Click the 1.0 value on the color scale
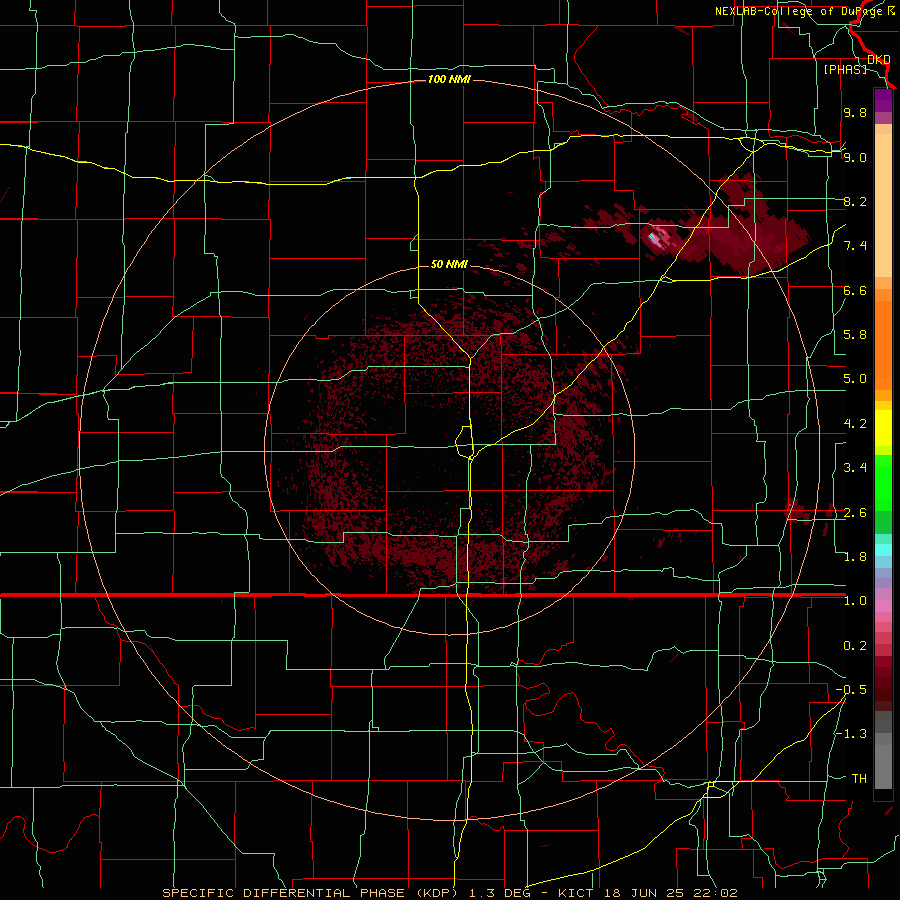 coord(855,601)
